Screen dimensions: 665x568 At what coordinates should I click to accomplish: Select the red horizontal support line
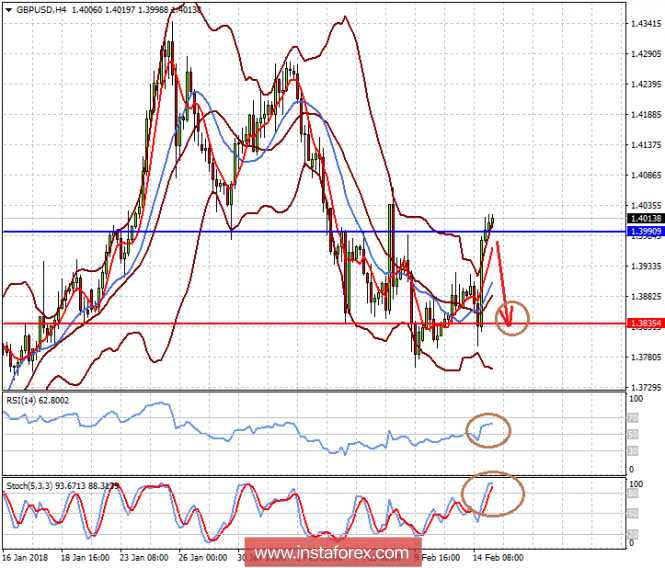tap(250, 323)
